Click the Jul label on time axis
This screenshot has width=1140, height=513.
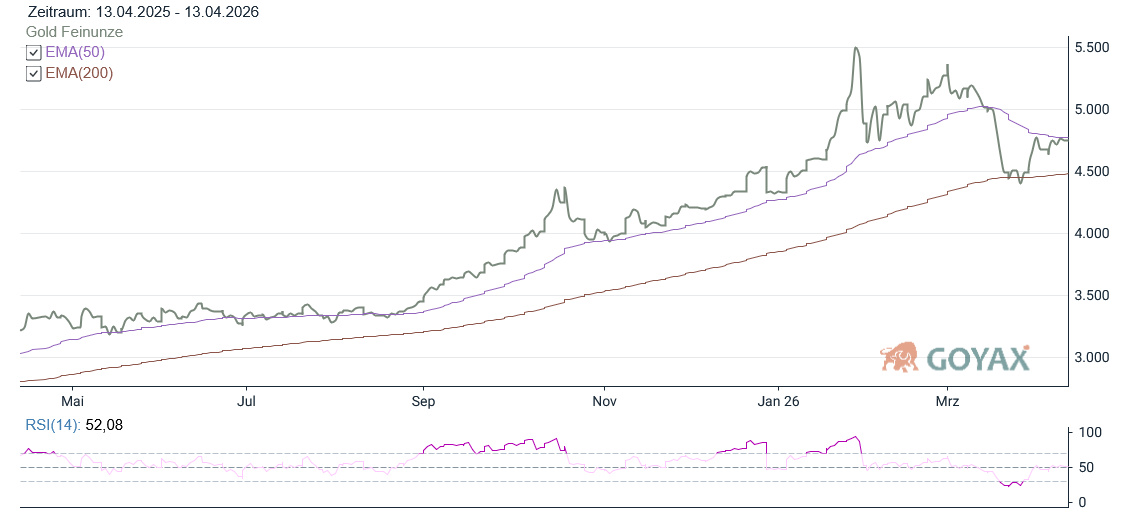pos(248,402)
